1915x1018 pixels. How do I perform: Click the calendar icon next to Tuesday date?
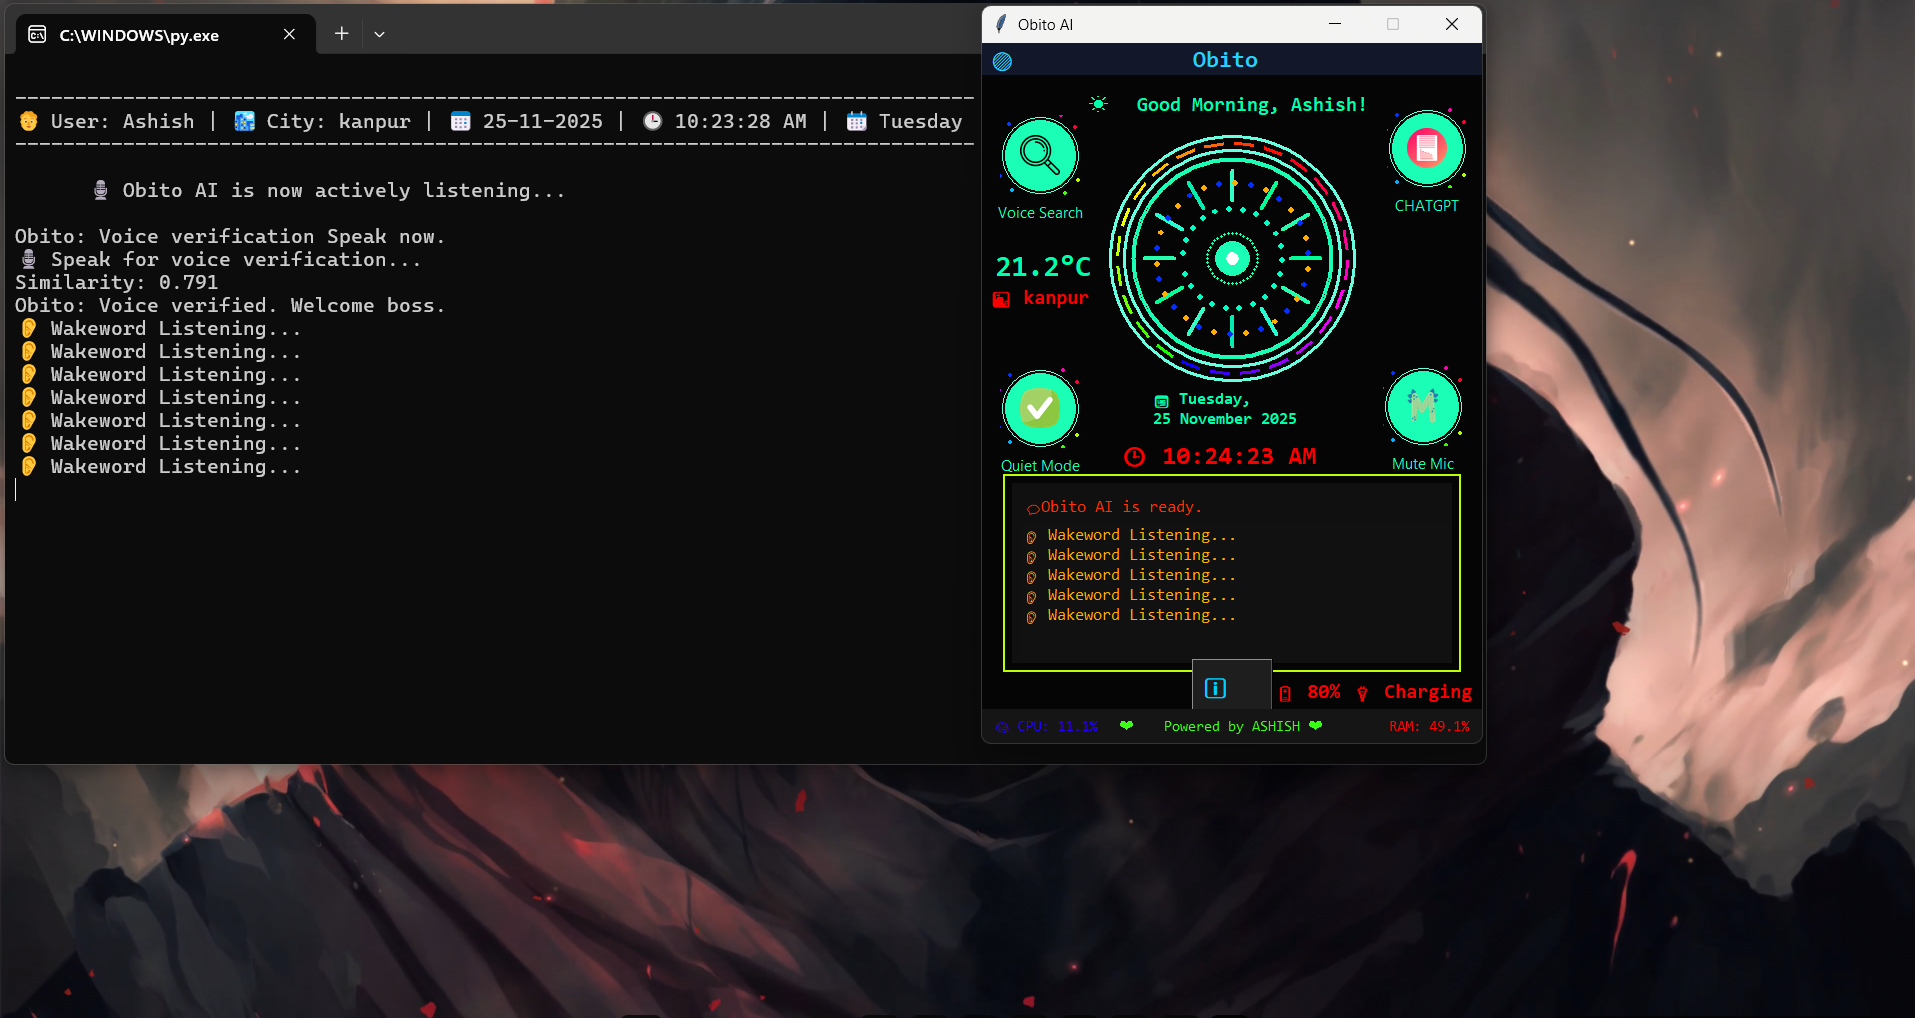[1161, 401]
